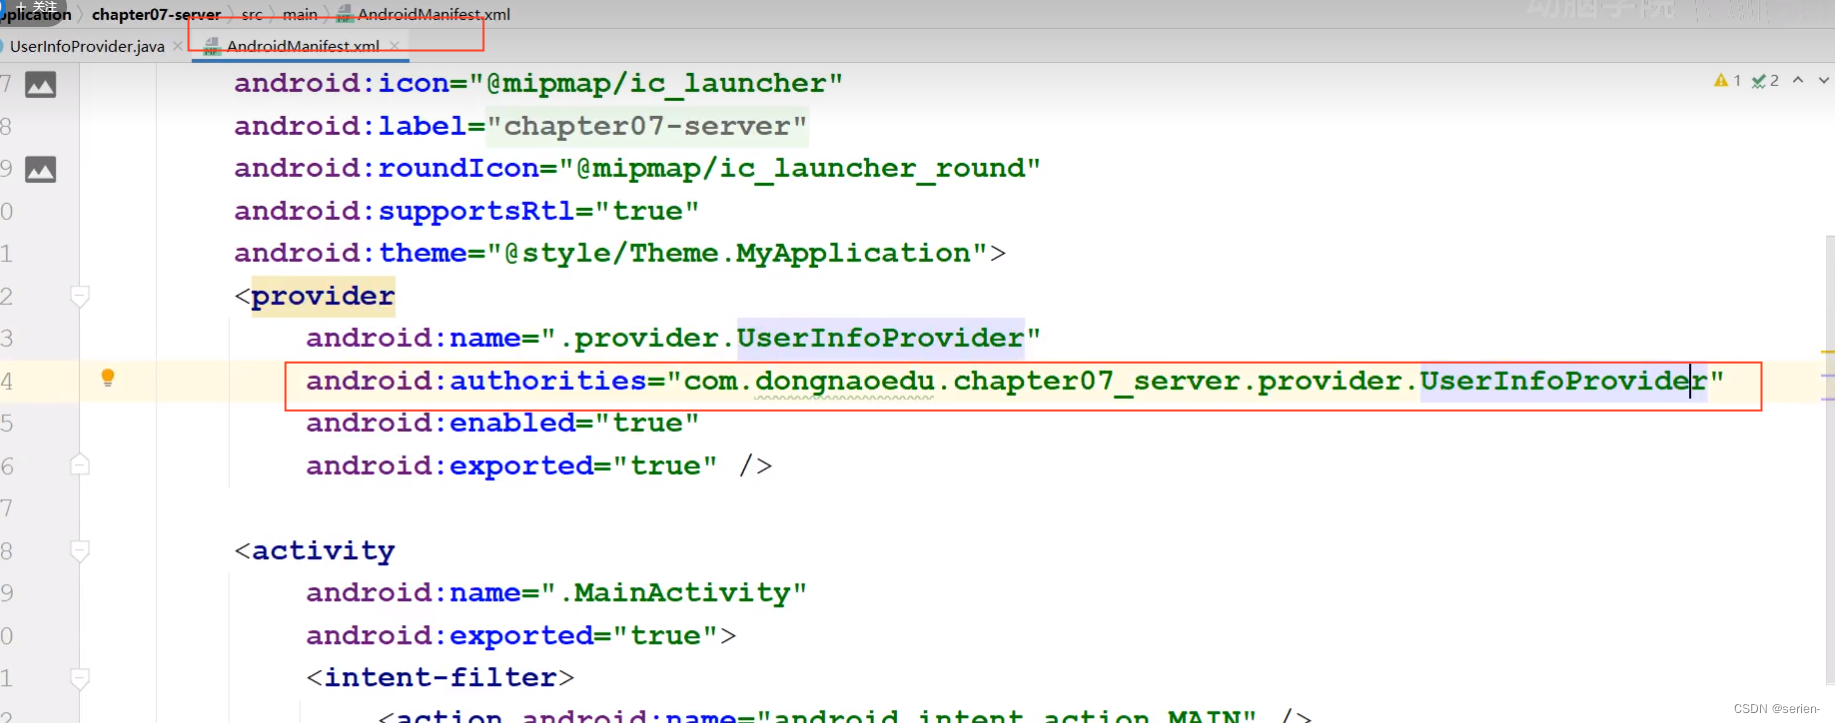This screenshot has width=1835, height=723.
Task: Click "@mipmap/ic_launcher" icon value
Action: [x=655, y=83]
